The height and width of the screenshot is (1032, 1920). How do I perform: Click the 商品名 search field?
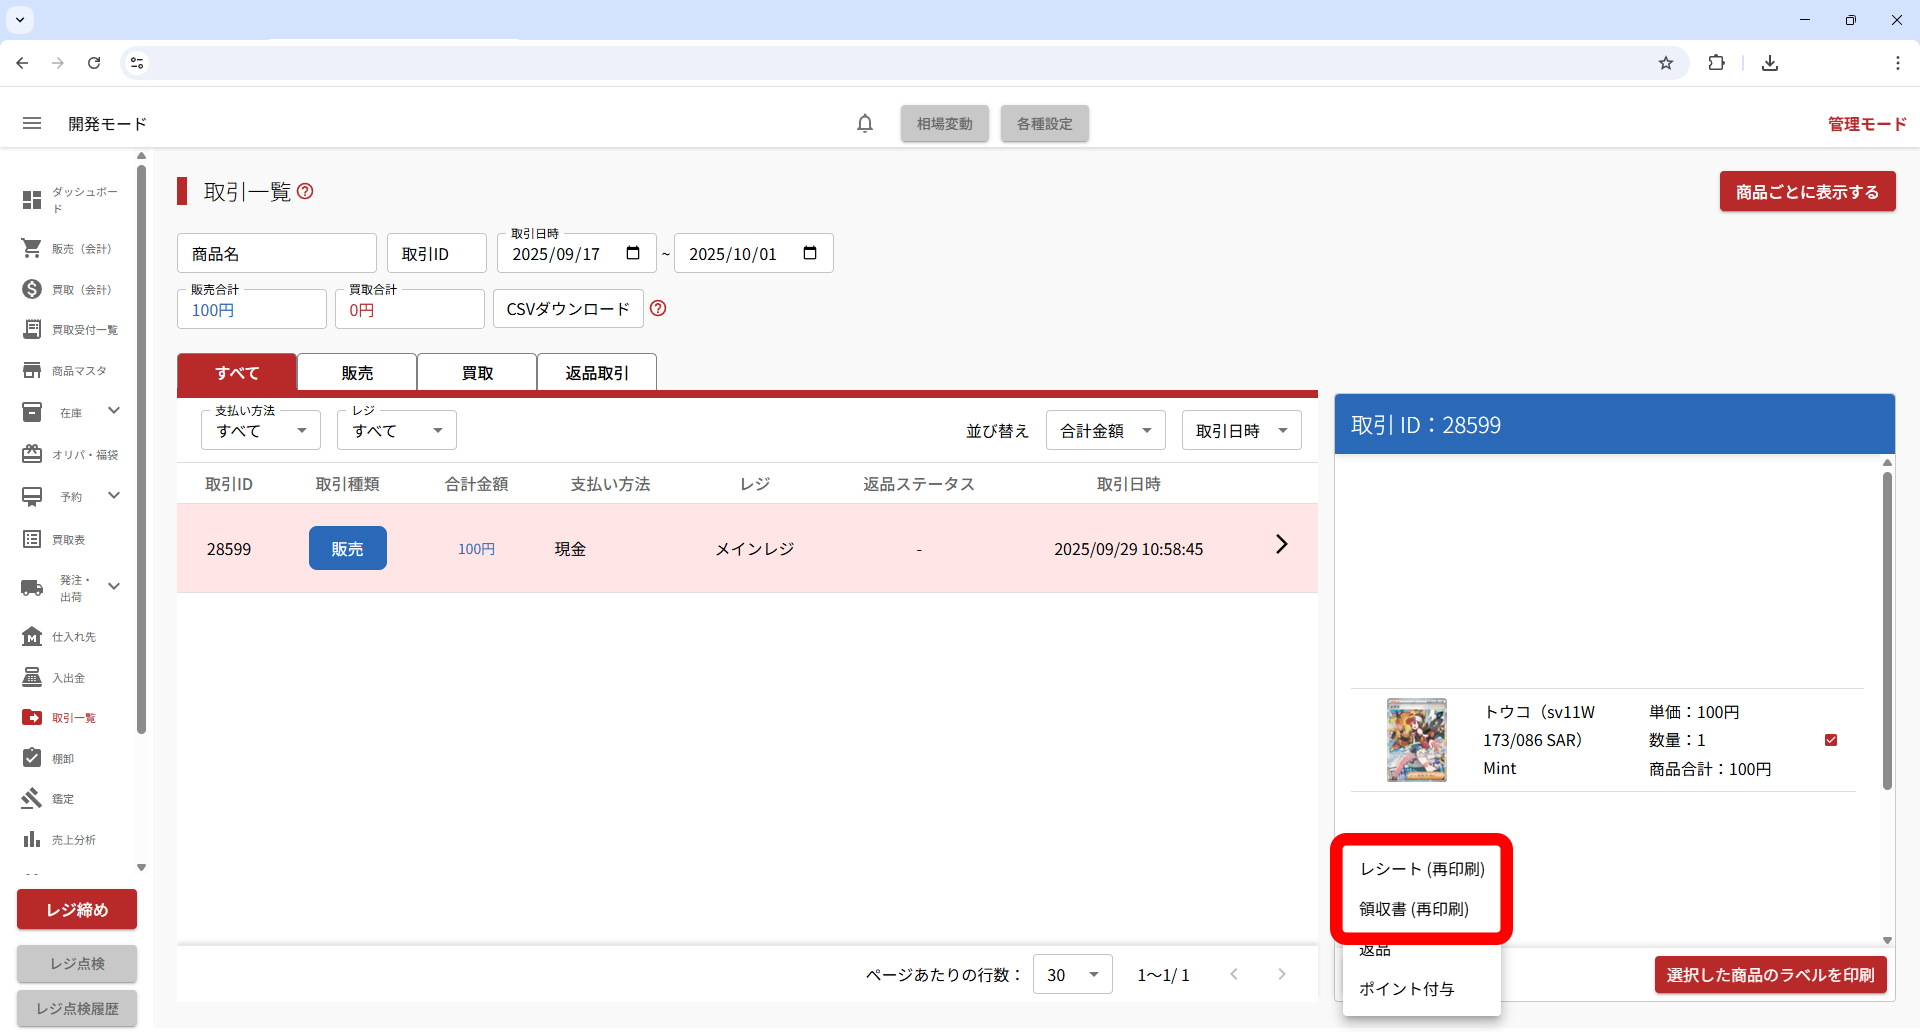[277, 254]
